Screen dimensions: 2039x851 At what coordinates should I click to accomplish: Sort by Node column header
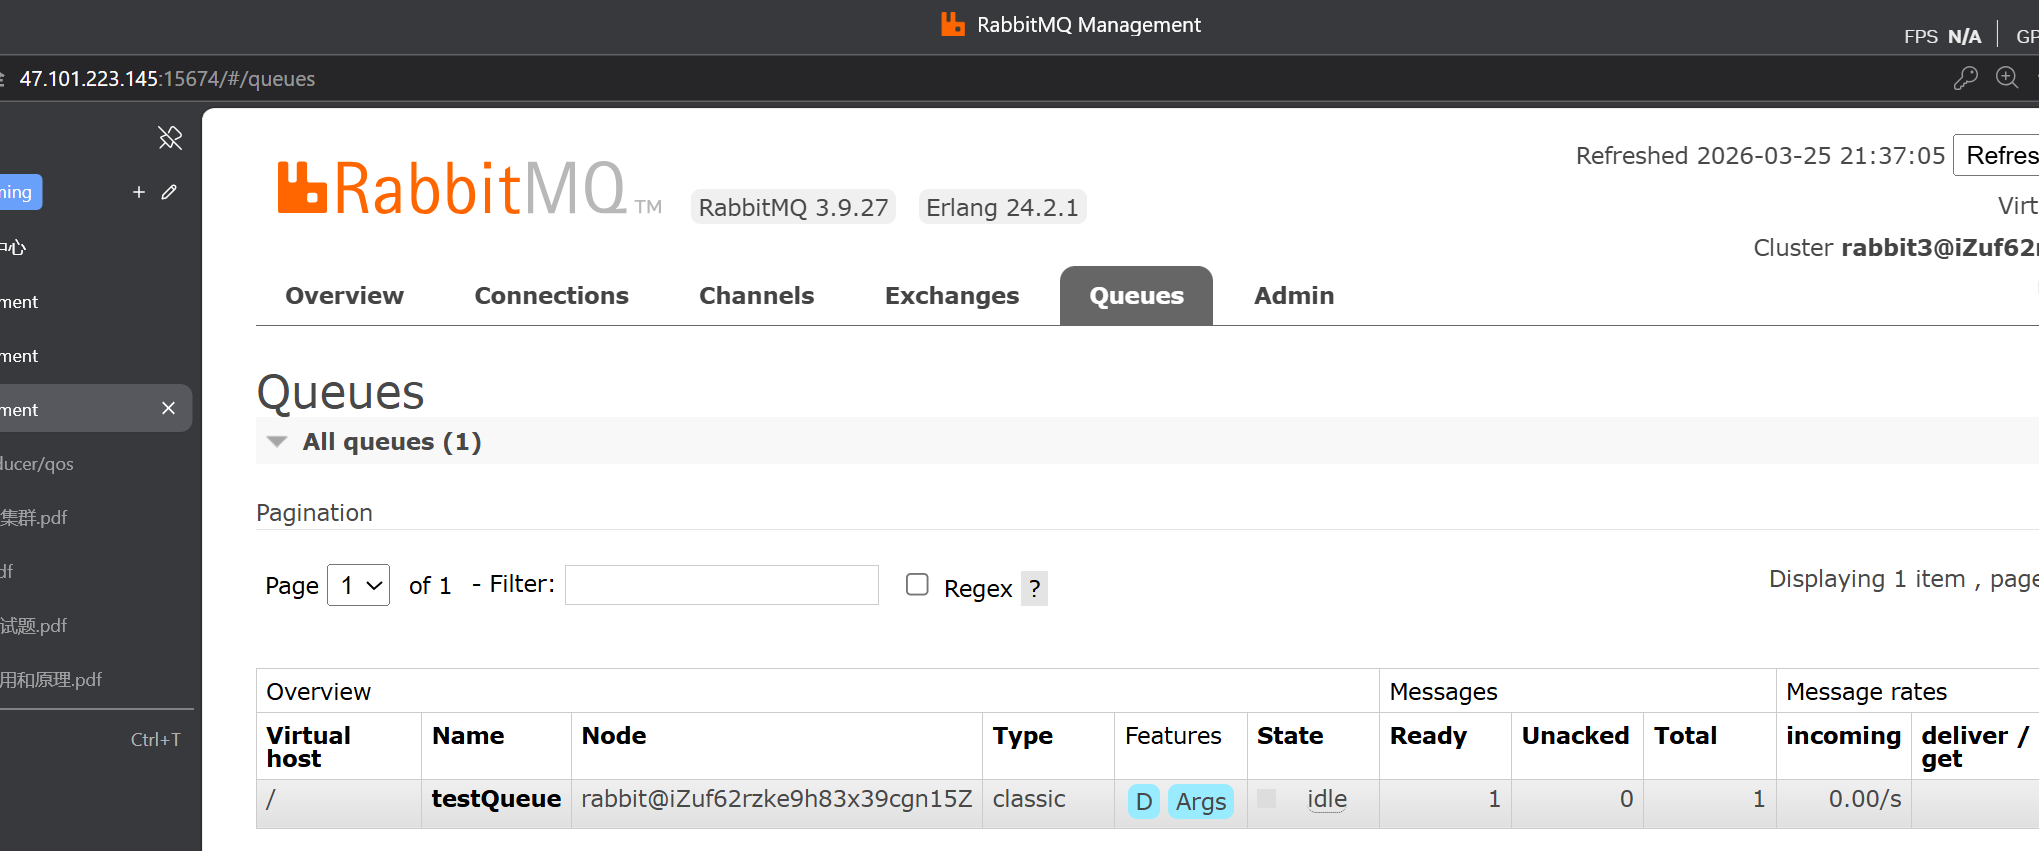point(614,736)
